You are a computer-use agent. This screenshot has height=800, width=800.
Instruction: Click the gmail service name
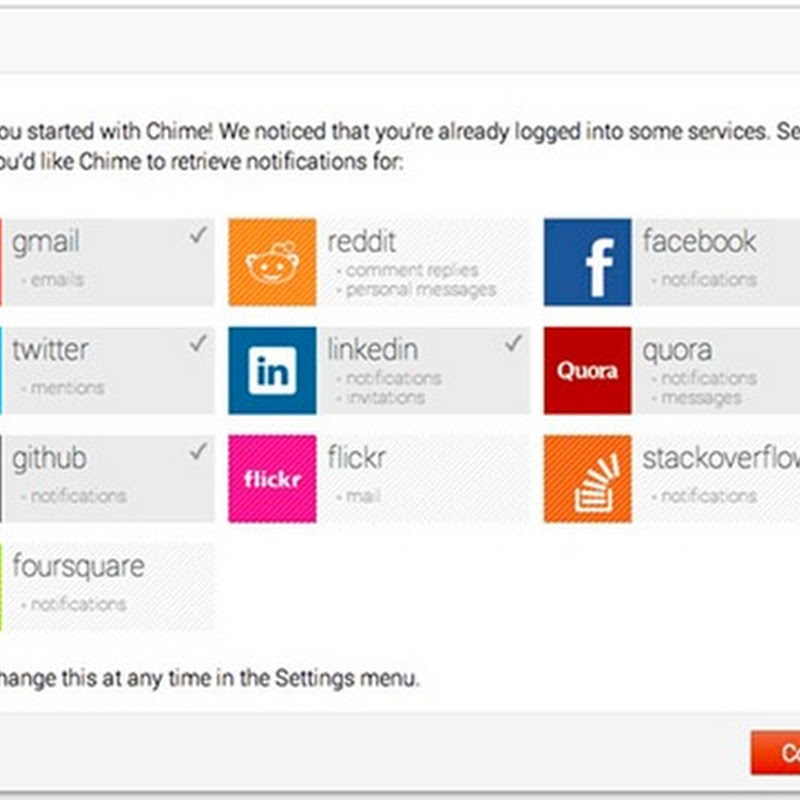coord(46,242)
